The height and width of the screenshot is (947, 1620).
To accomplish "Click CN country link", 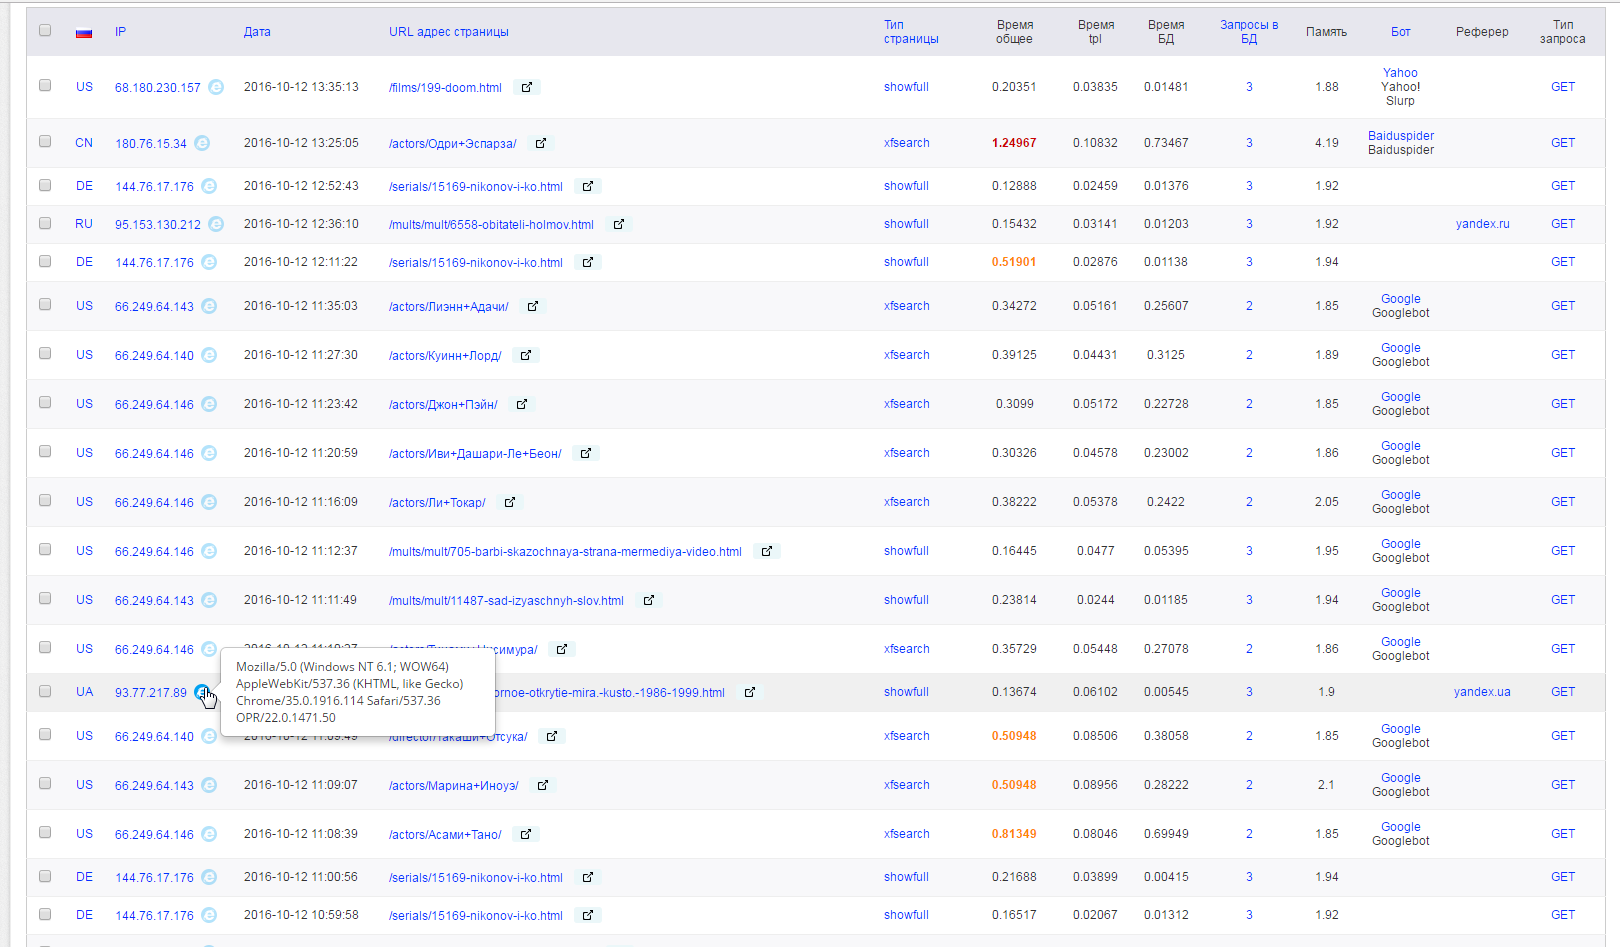I will tap(84, 143).
